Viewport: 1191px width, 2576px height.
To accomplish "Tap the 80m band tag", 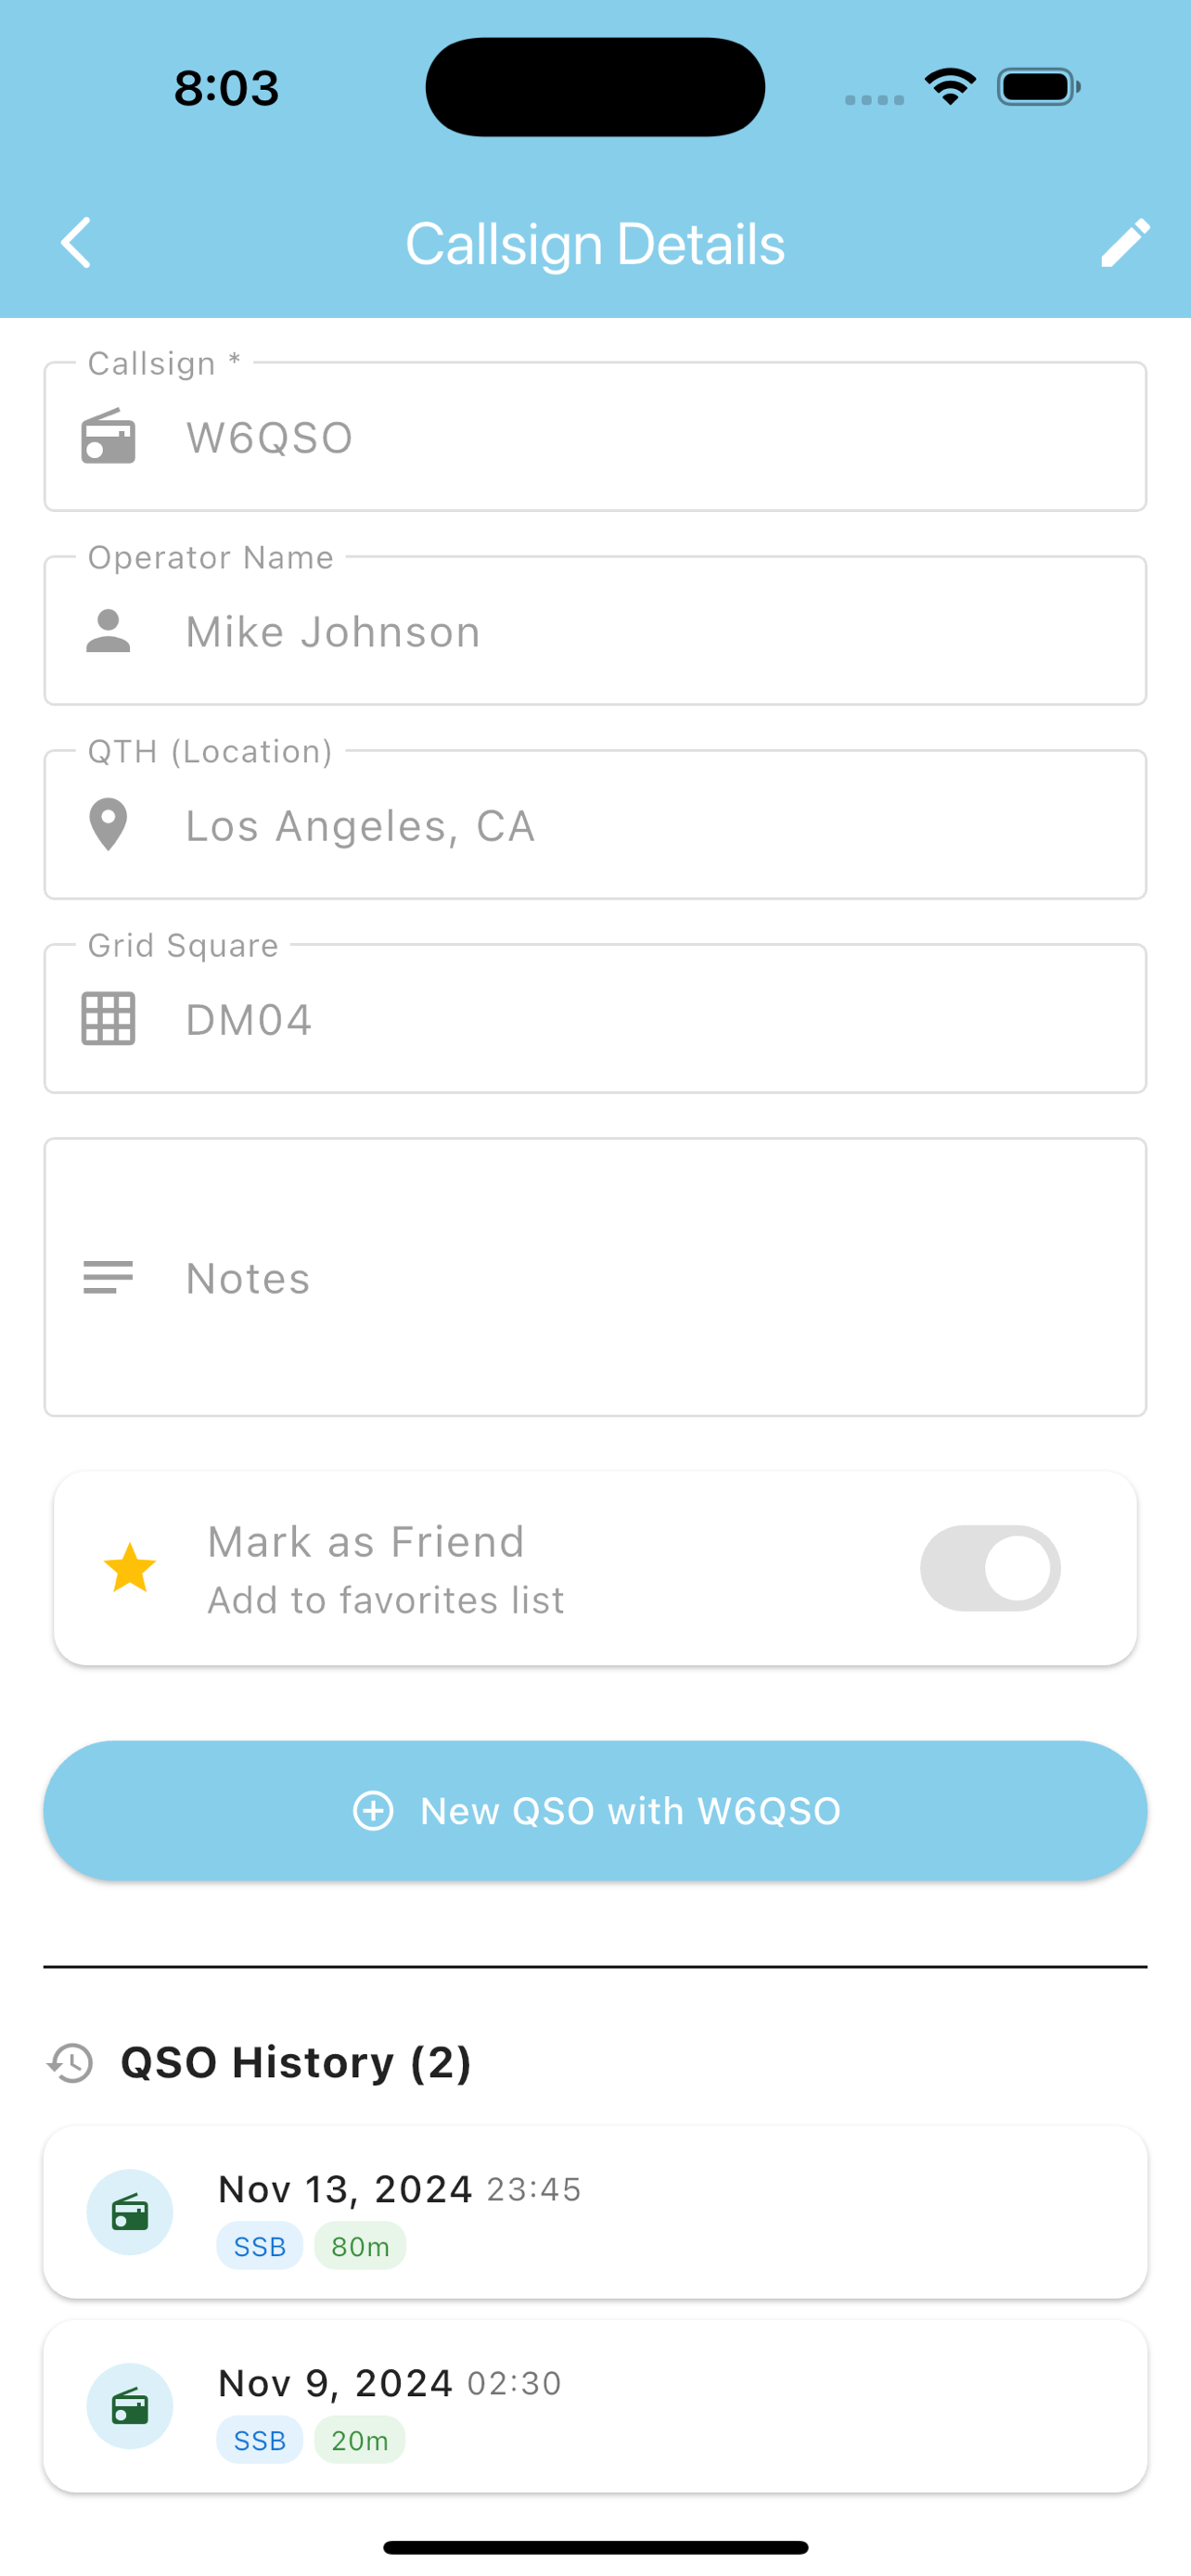I will pyautogui.click(x=360, y=2247).
